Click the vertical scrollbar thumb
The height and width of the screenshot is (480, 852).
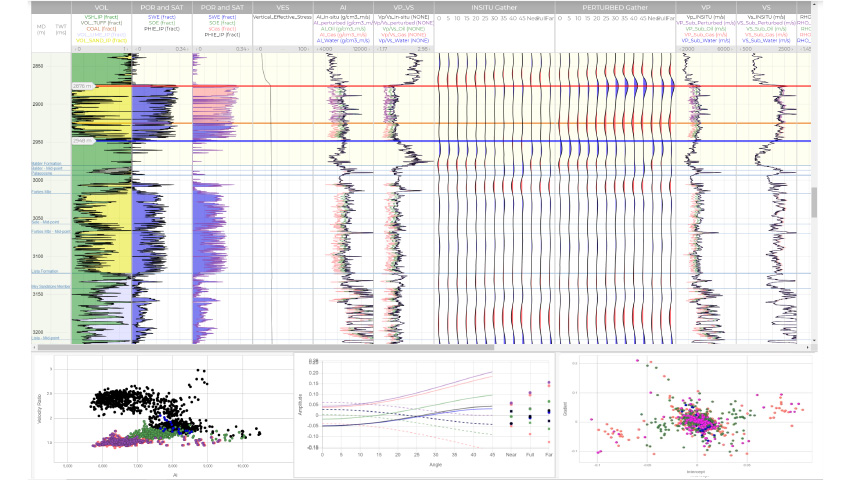click(x=814, y=202)
